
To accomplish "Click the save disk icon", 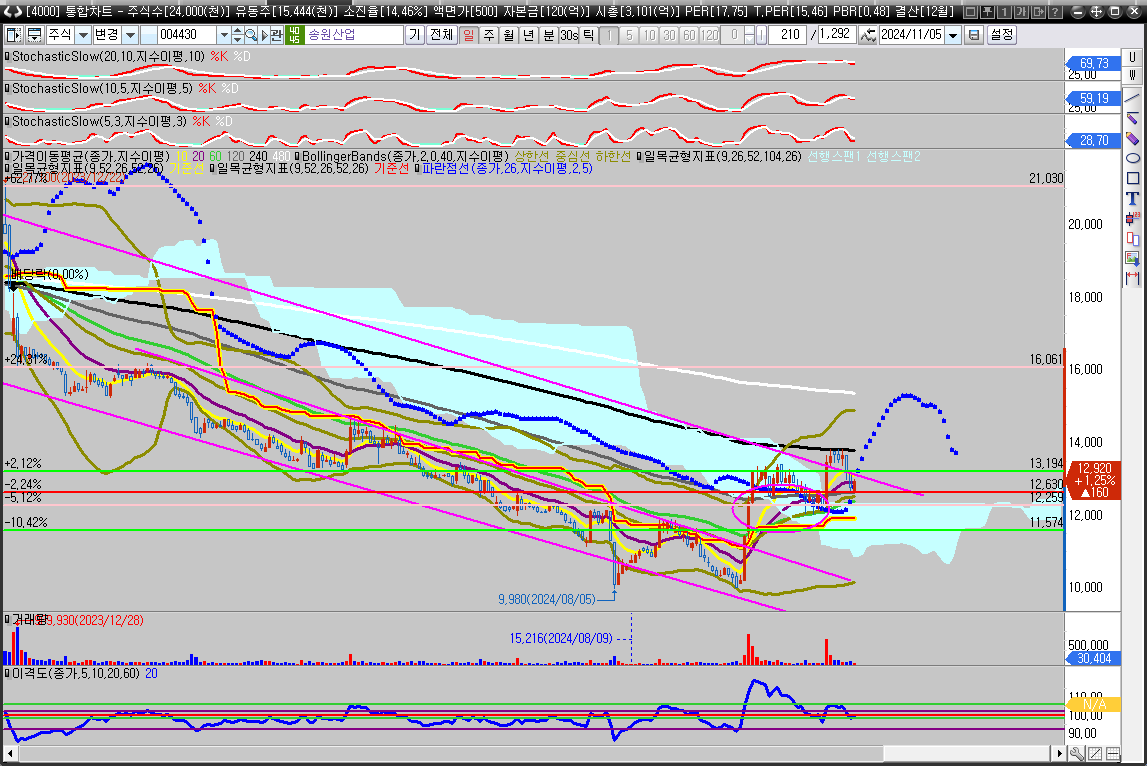I will point(974,34).
